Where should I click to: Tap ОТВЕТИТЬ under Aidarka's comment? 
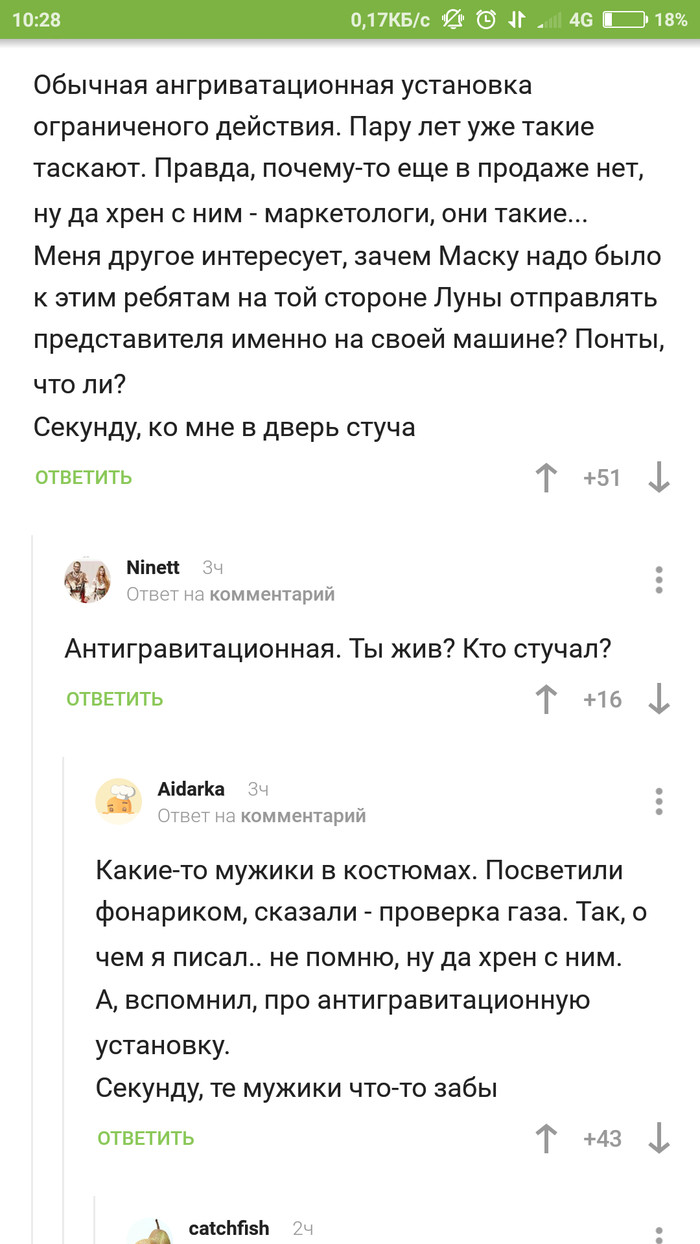pyautogui.click(x=145, y=1139)
